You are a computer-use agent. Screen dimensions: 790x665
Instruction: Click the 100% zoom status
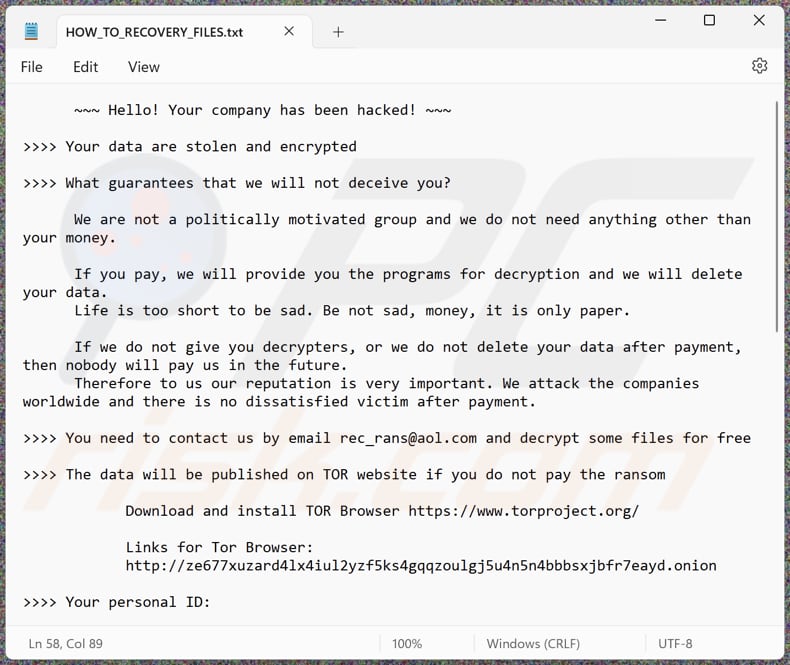407,644
